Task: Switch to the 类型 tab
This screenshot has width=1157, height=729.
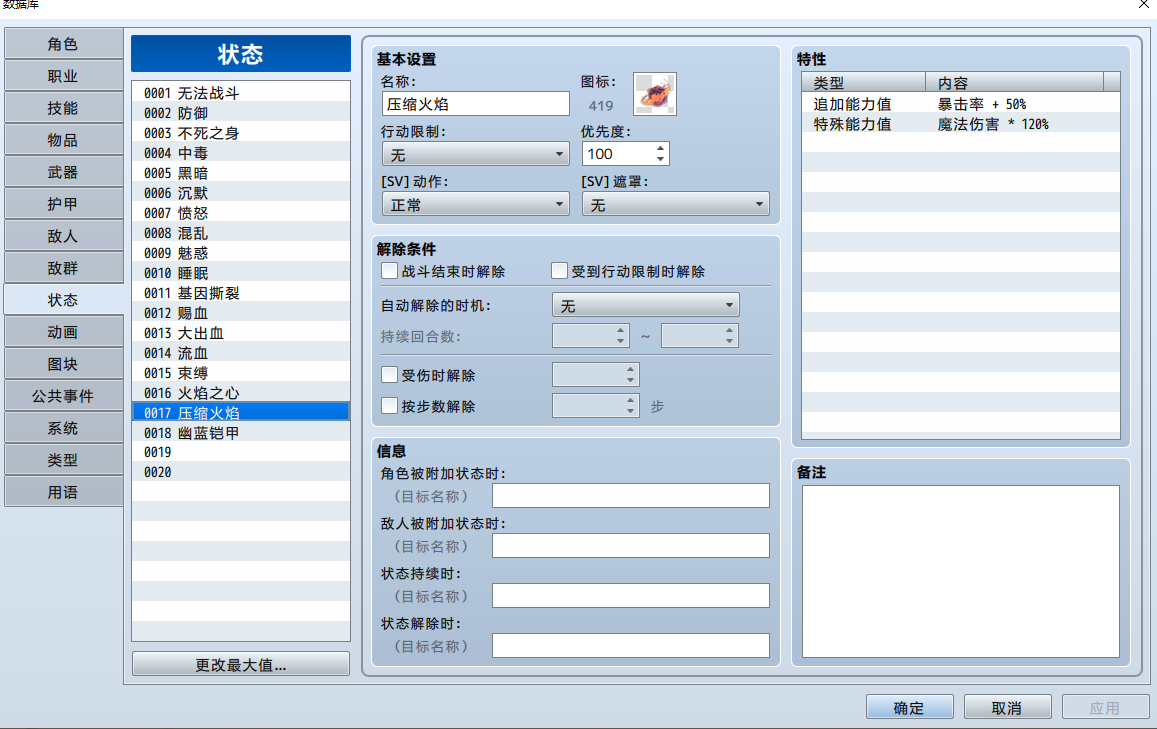Action: click(x=63, y=460)
